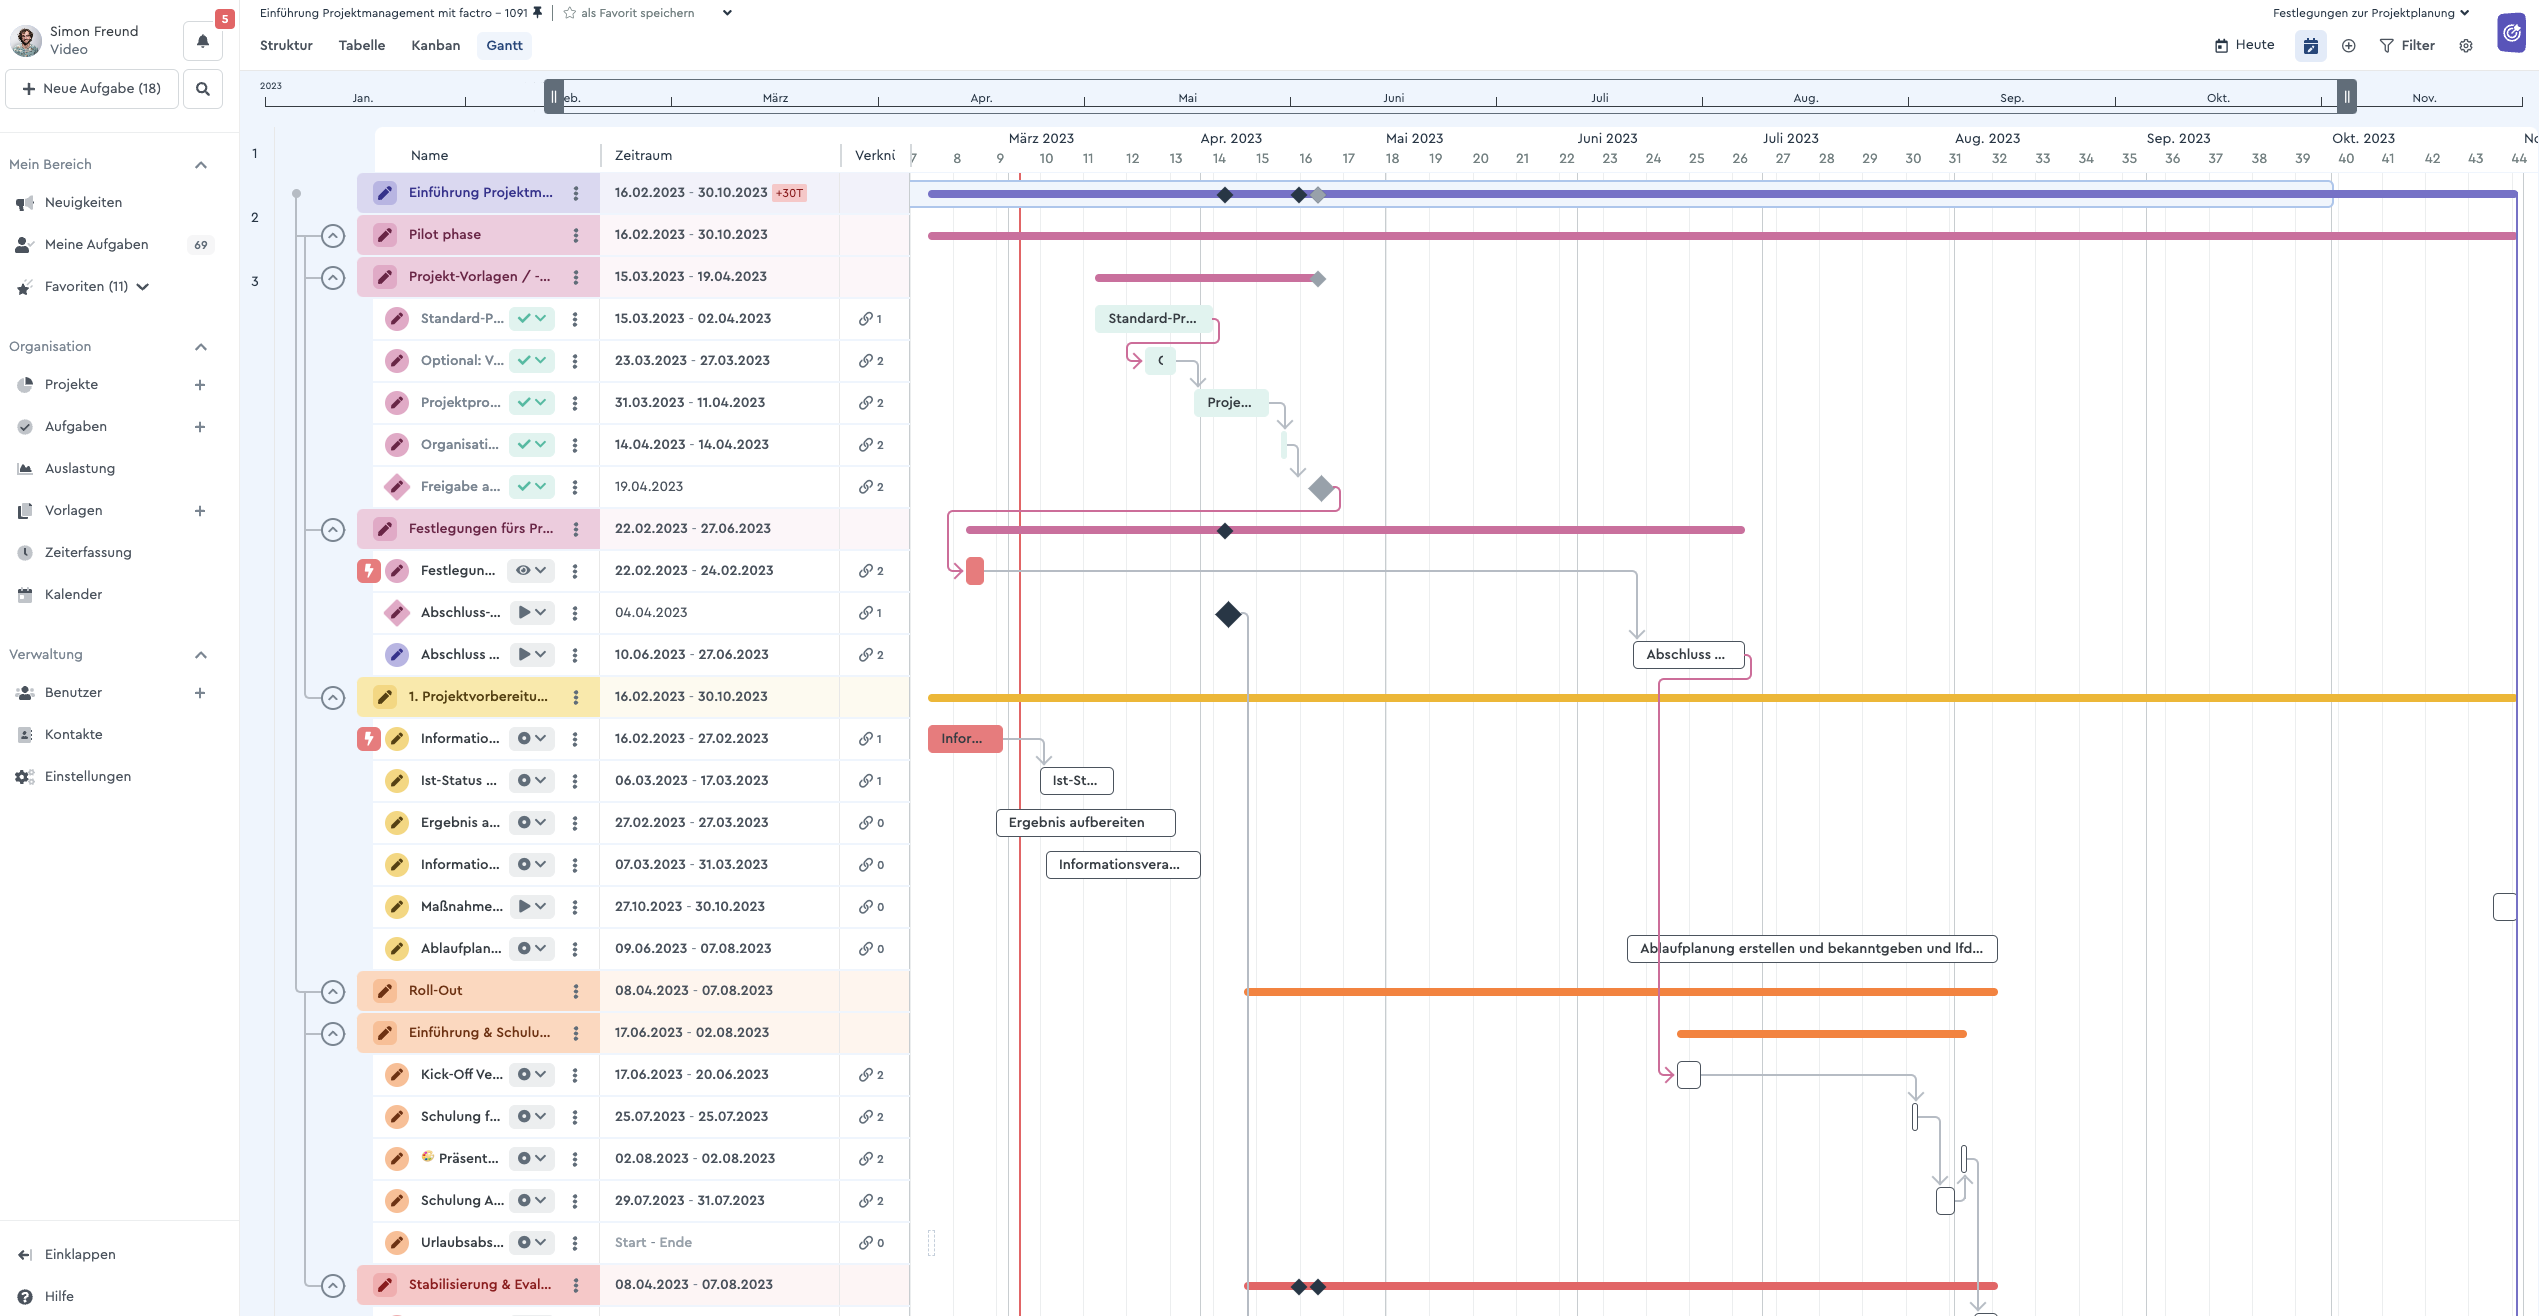Open Festlegungen zur Projektplanung dropdown
Screen dimensions: 2539x1316
[x=2370, y=13]
